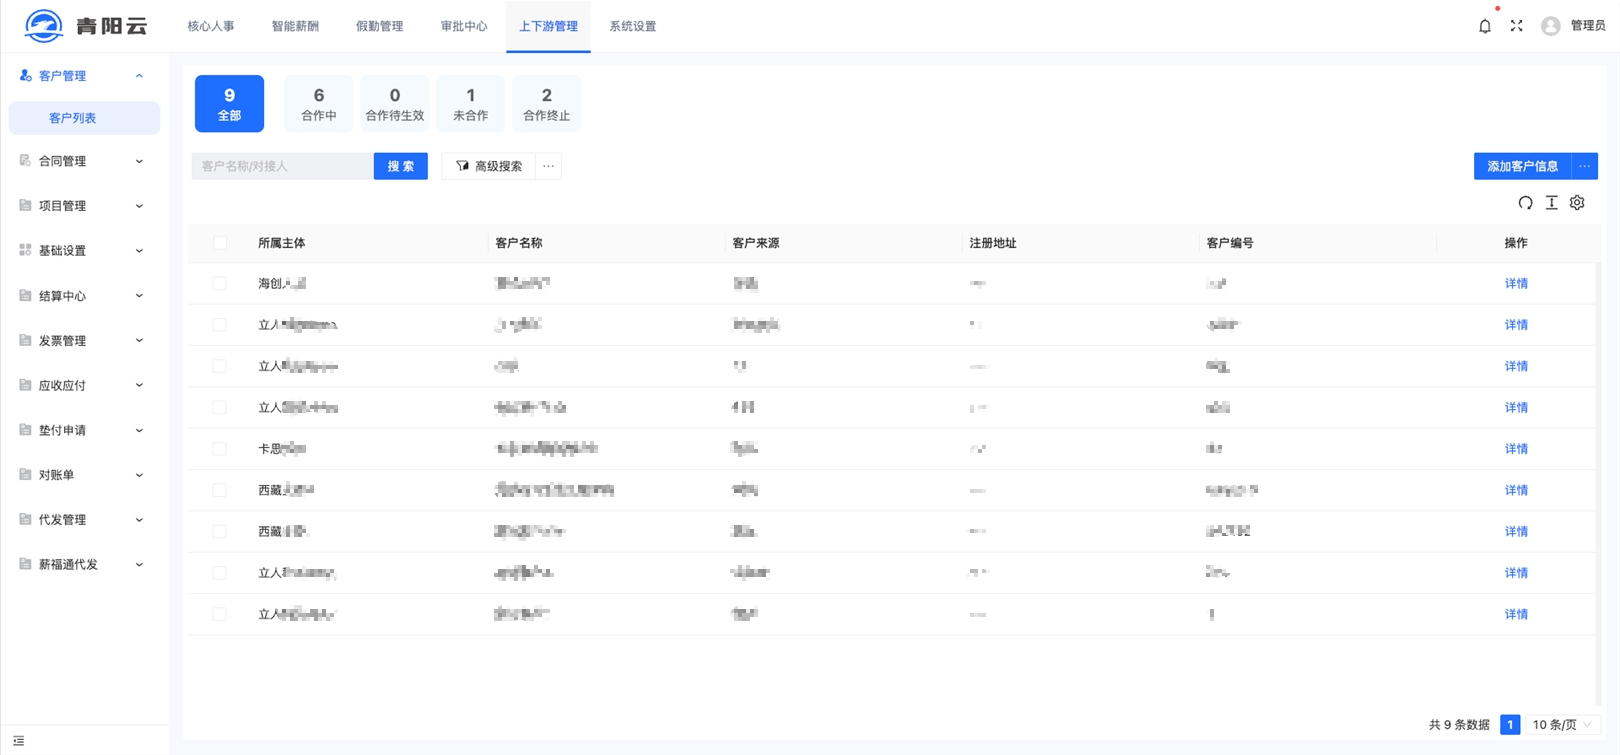This screenshot has width=1620, height=755.
Task: Click the 结算中心 folder icon
Action: 25,295
